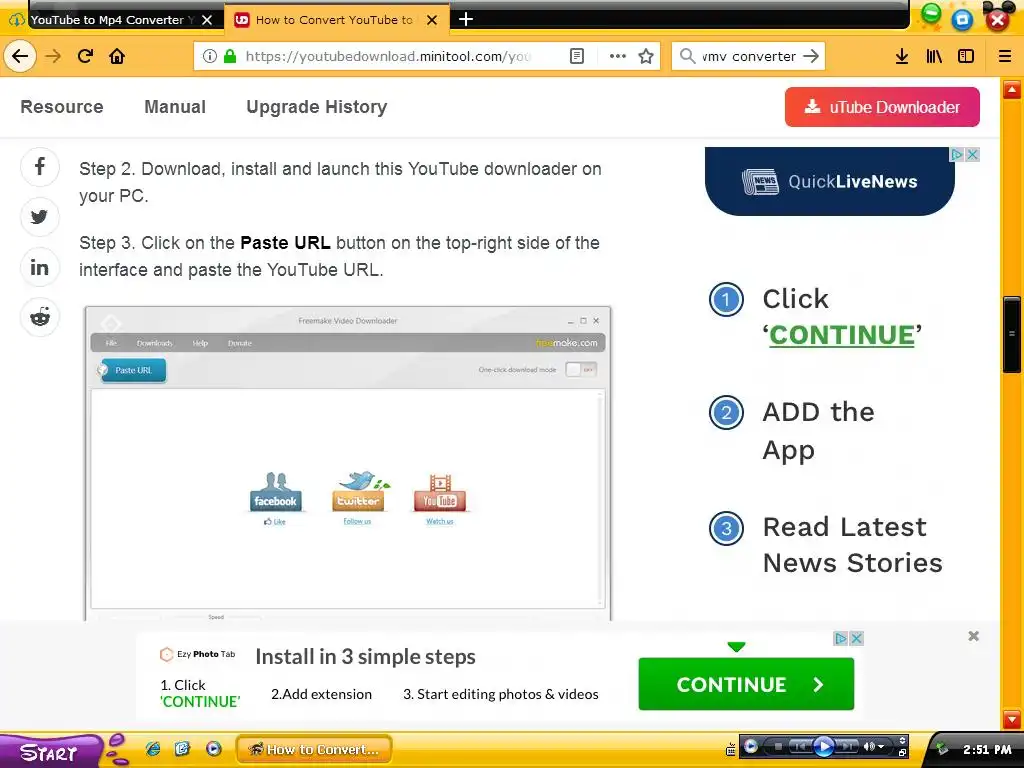
Task: Stop playback in the taskbar media player
Action: pos(778,746)
